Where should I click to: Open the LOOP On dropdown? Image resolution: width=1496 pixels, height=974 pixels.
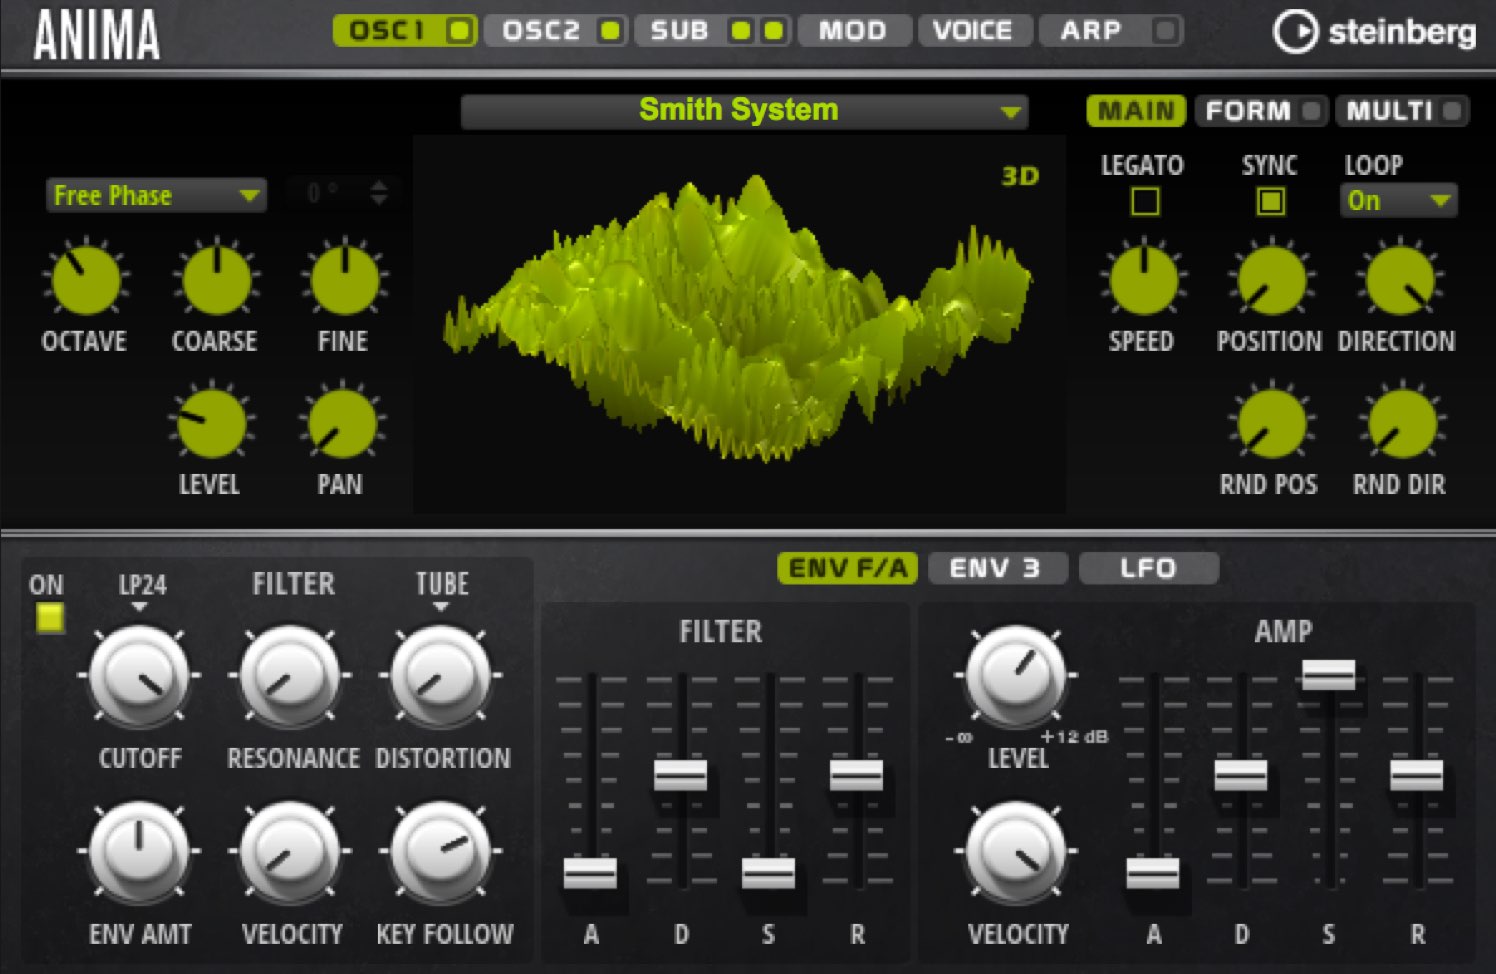1398,201
